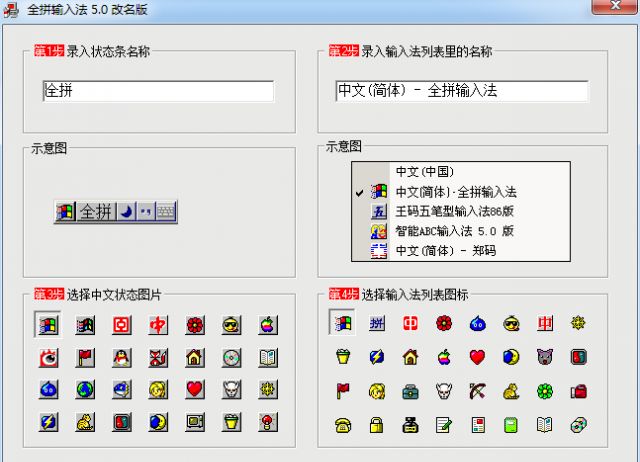Pick lightning bolt picture in step 3

pos(48,422)
